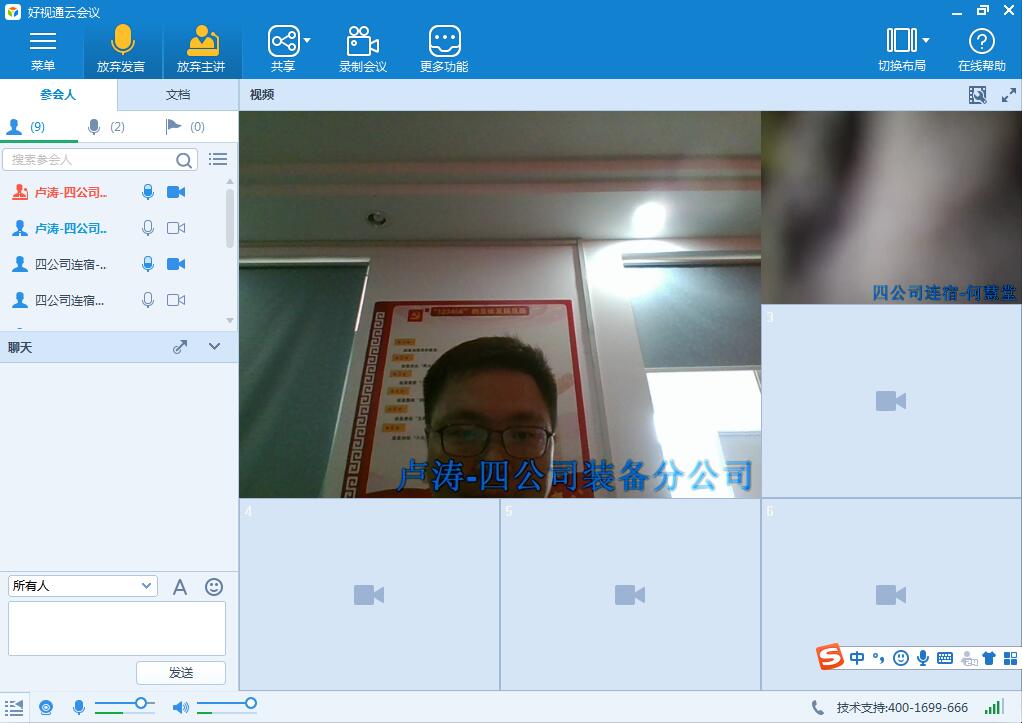Click the chat font formatting A icon

[x=180, y=587]
